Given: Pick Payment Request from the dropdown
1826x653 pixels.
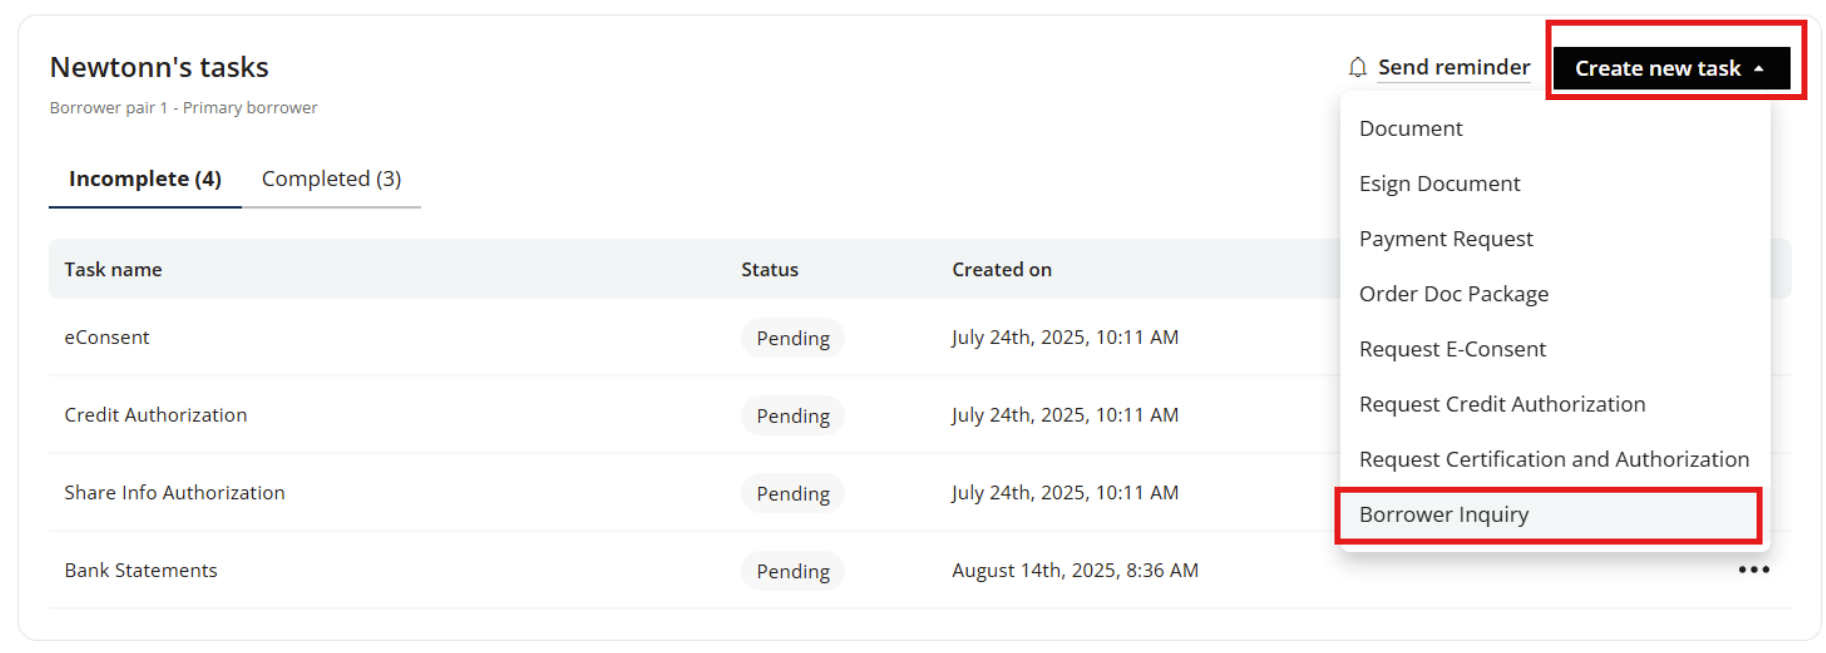Looking at the screenshot, I should pos(1445,239).
